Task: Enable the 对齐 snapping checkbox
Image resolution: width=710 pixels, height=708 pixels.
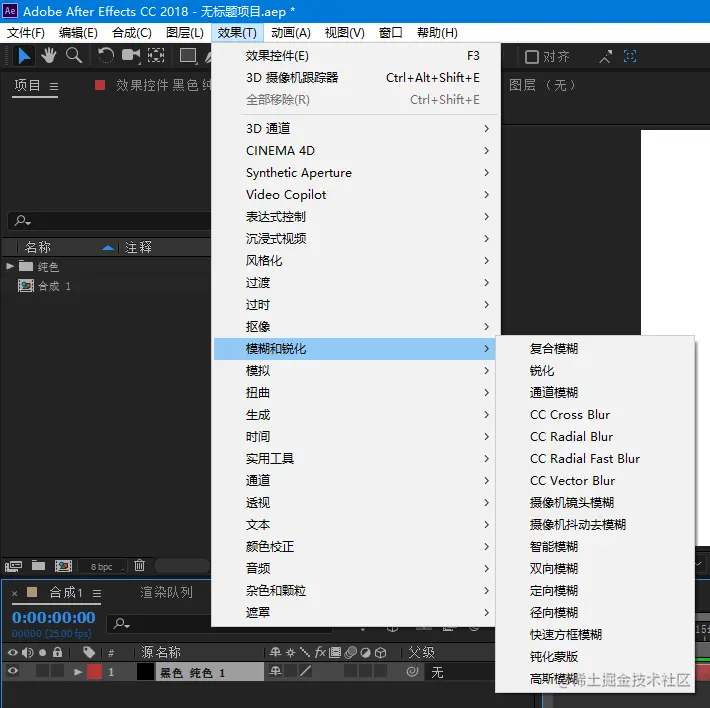Action: tap(532, 57)
